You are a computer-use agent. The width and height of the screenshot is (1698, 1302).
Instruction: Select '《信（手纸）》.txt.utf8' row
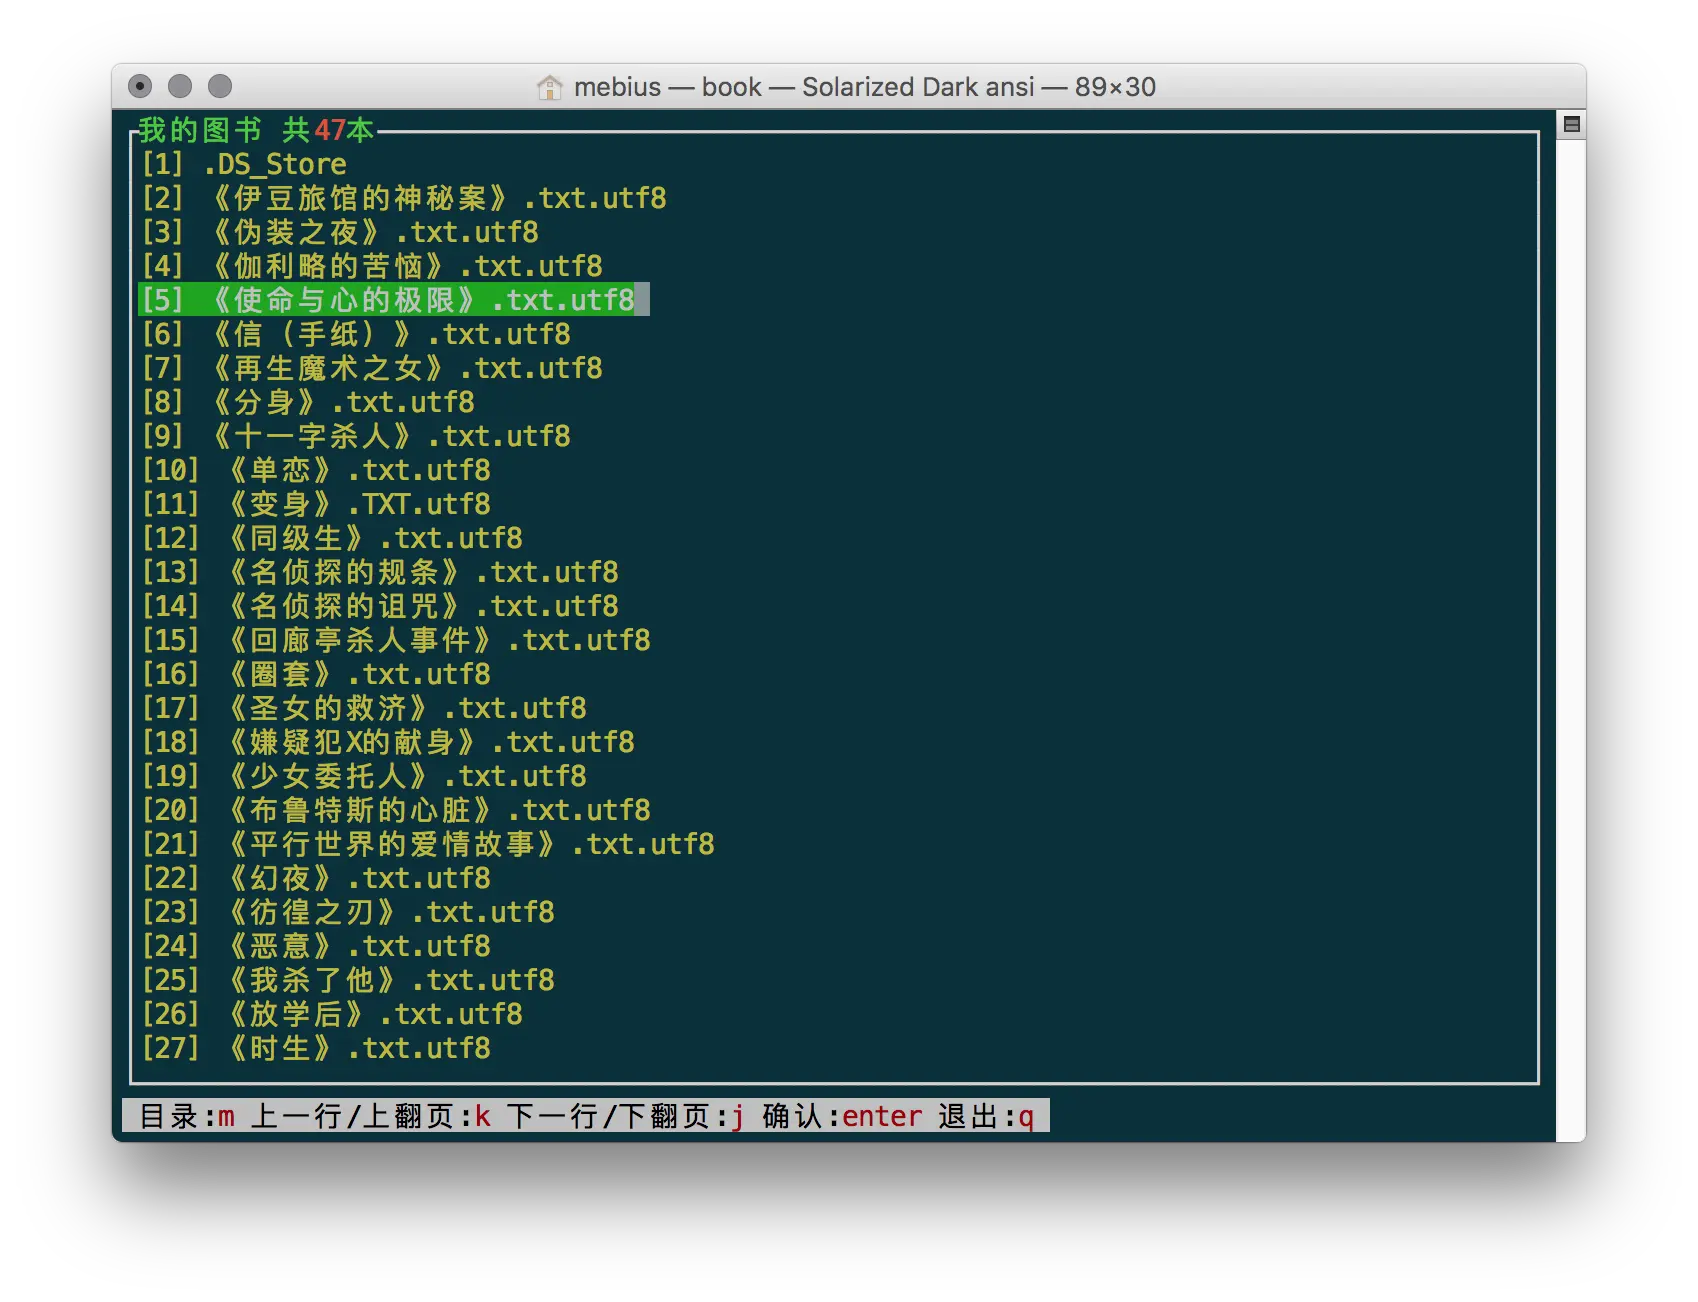click(356, 334)
